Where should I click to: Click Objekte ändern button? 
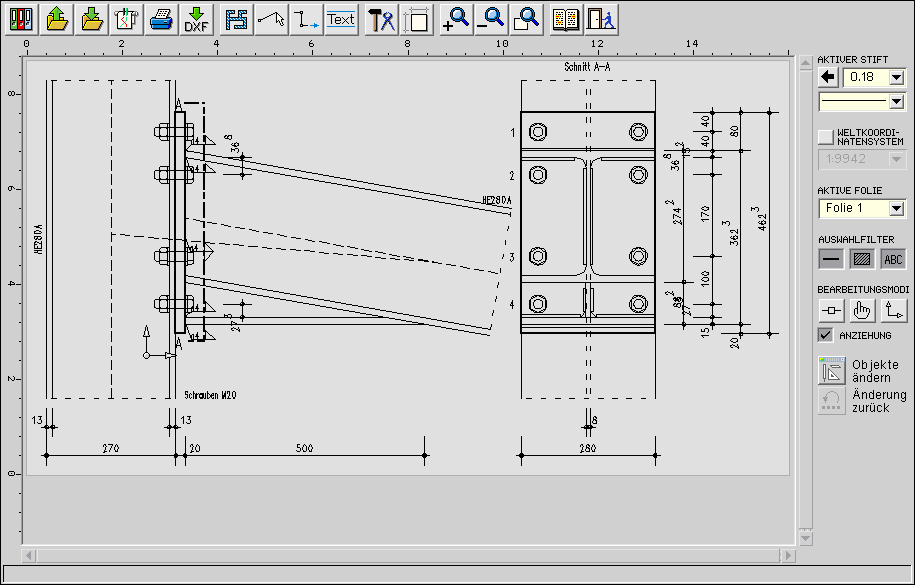832,370
